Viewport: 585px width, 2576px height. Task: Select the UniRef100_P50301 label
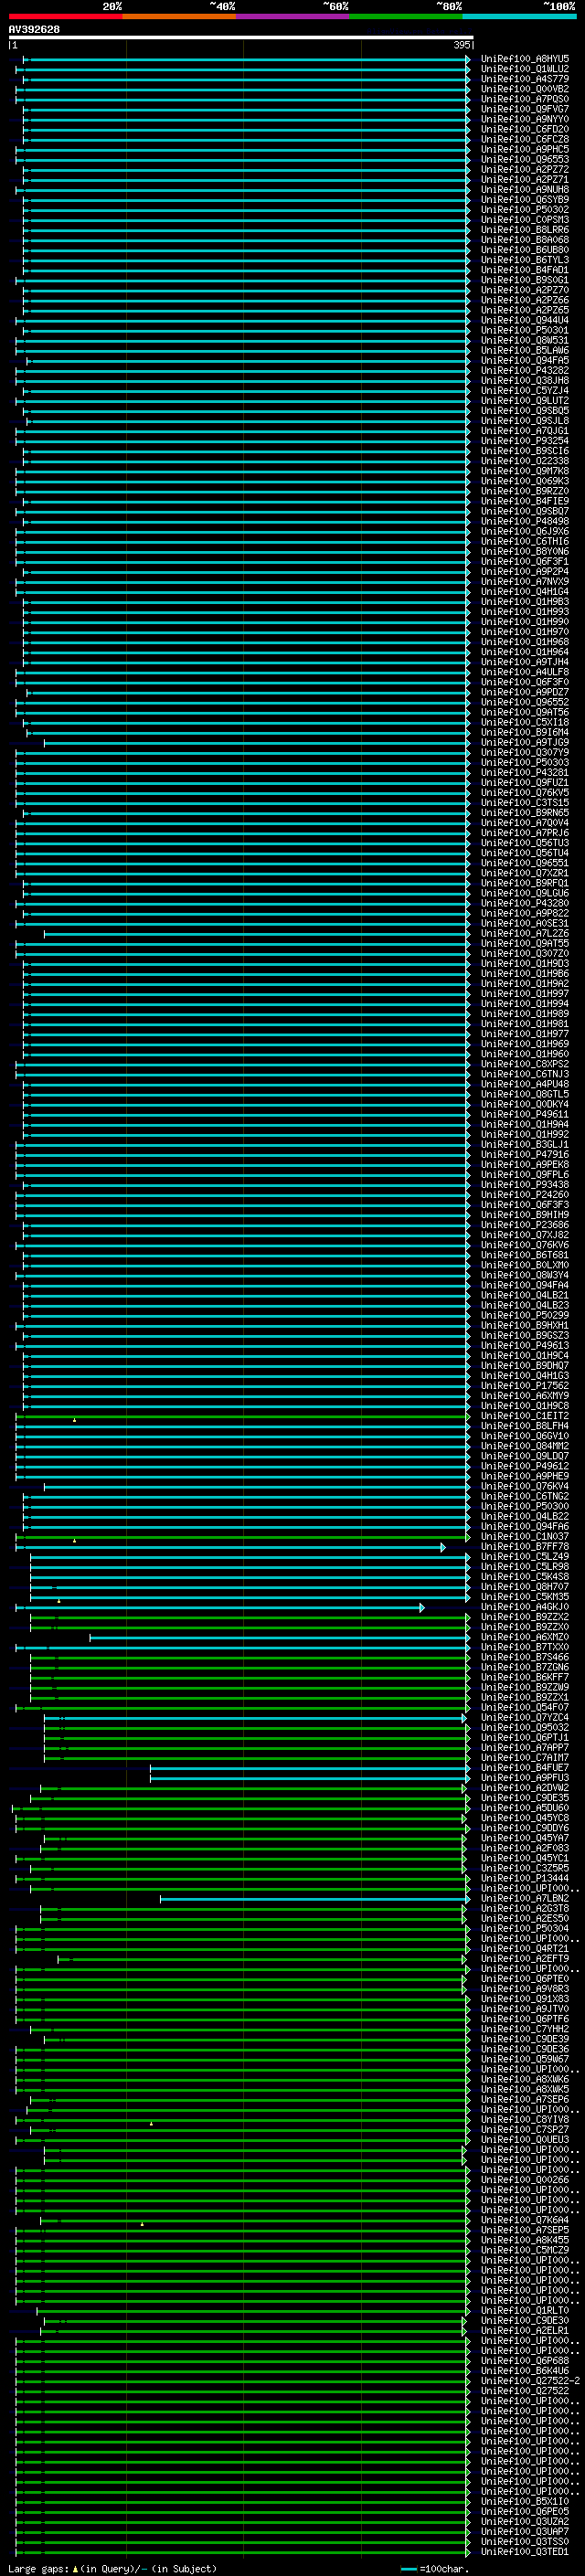click(525, 331)
